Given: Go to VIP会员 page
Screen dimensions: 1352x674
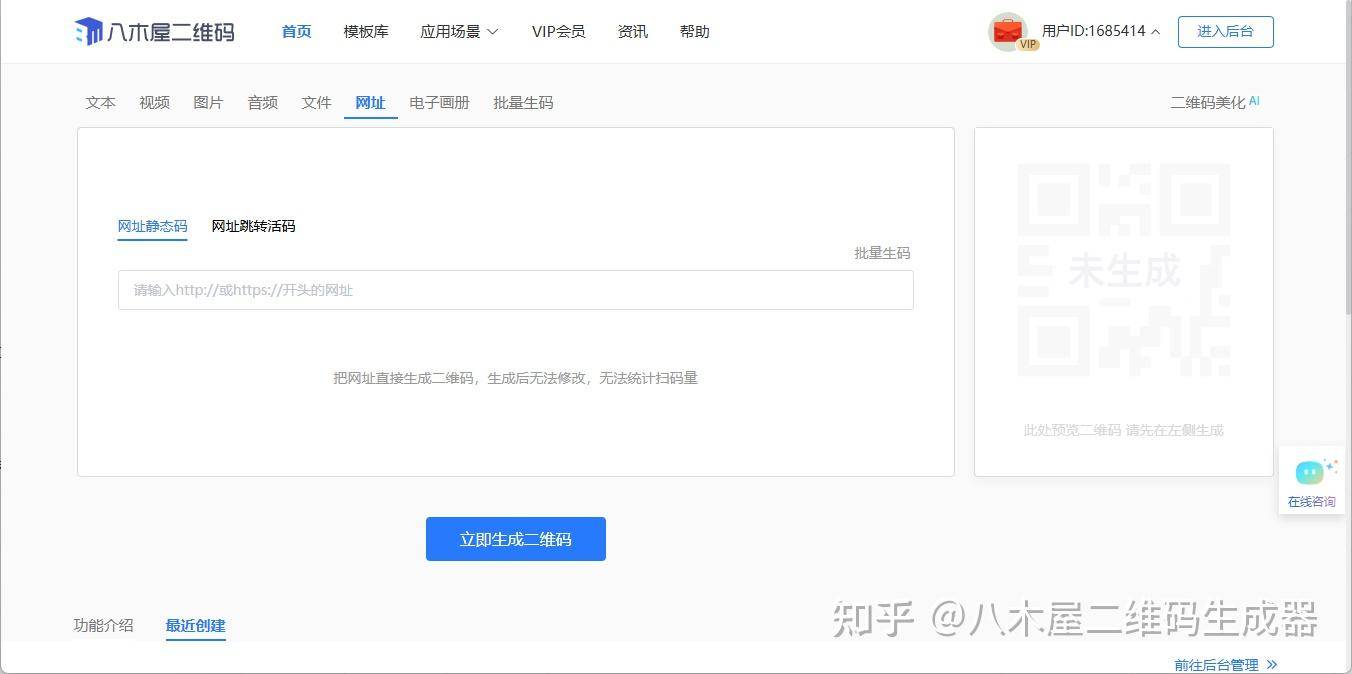Looking at the screenshot, I should pos(559,32).
